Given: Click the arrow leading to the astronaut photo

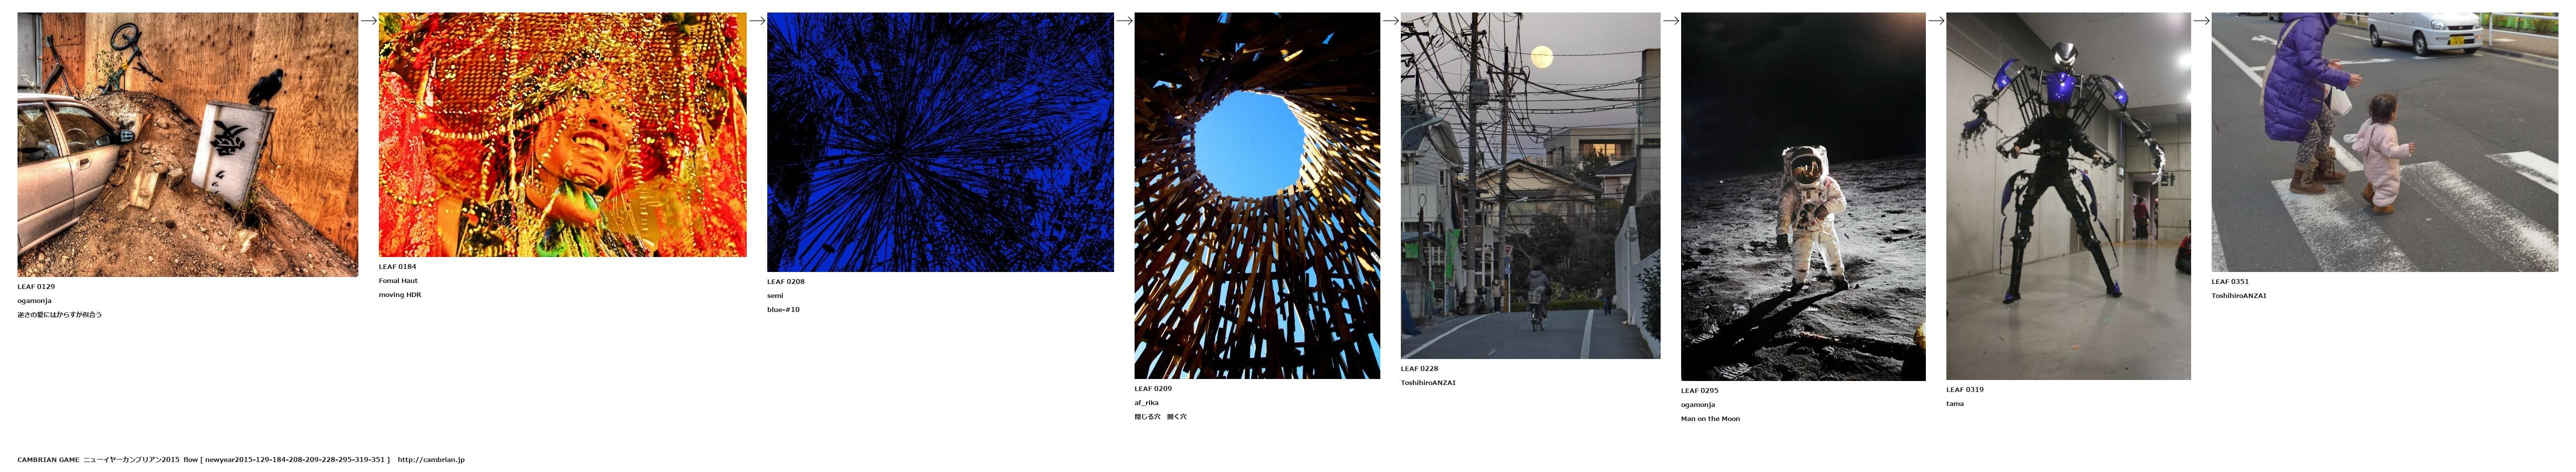Looking at the screenshot, I should click(x=1671, y=20).
